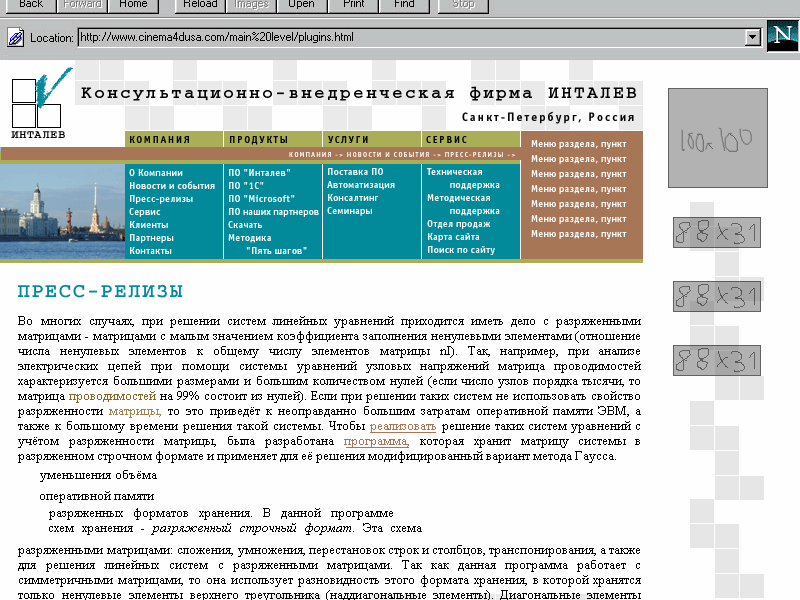This screenshot has height=600, width=800.
Task: Click the Images toolbar button
Action: click(x=251, y=5)
